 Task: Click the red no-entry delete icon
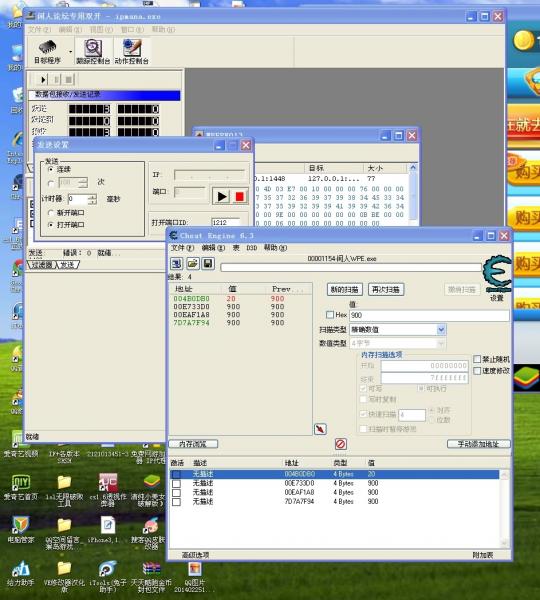(x=341, y=444)
